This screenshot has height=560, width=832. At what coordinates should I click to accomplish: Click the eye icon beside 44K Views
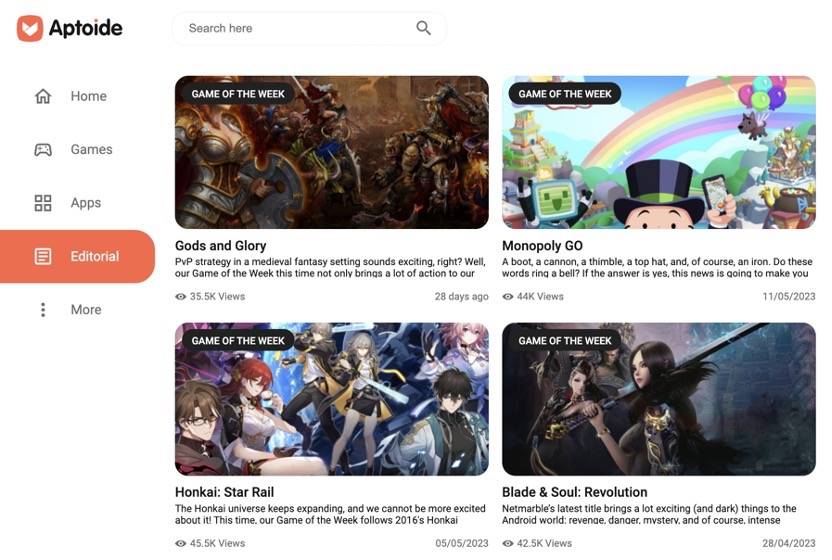508,297
